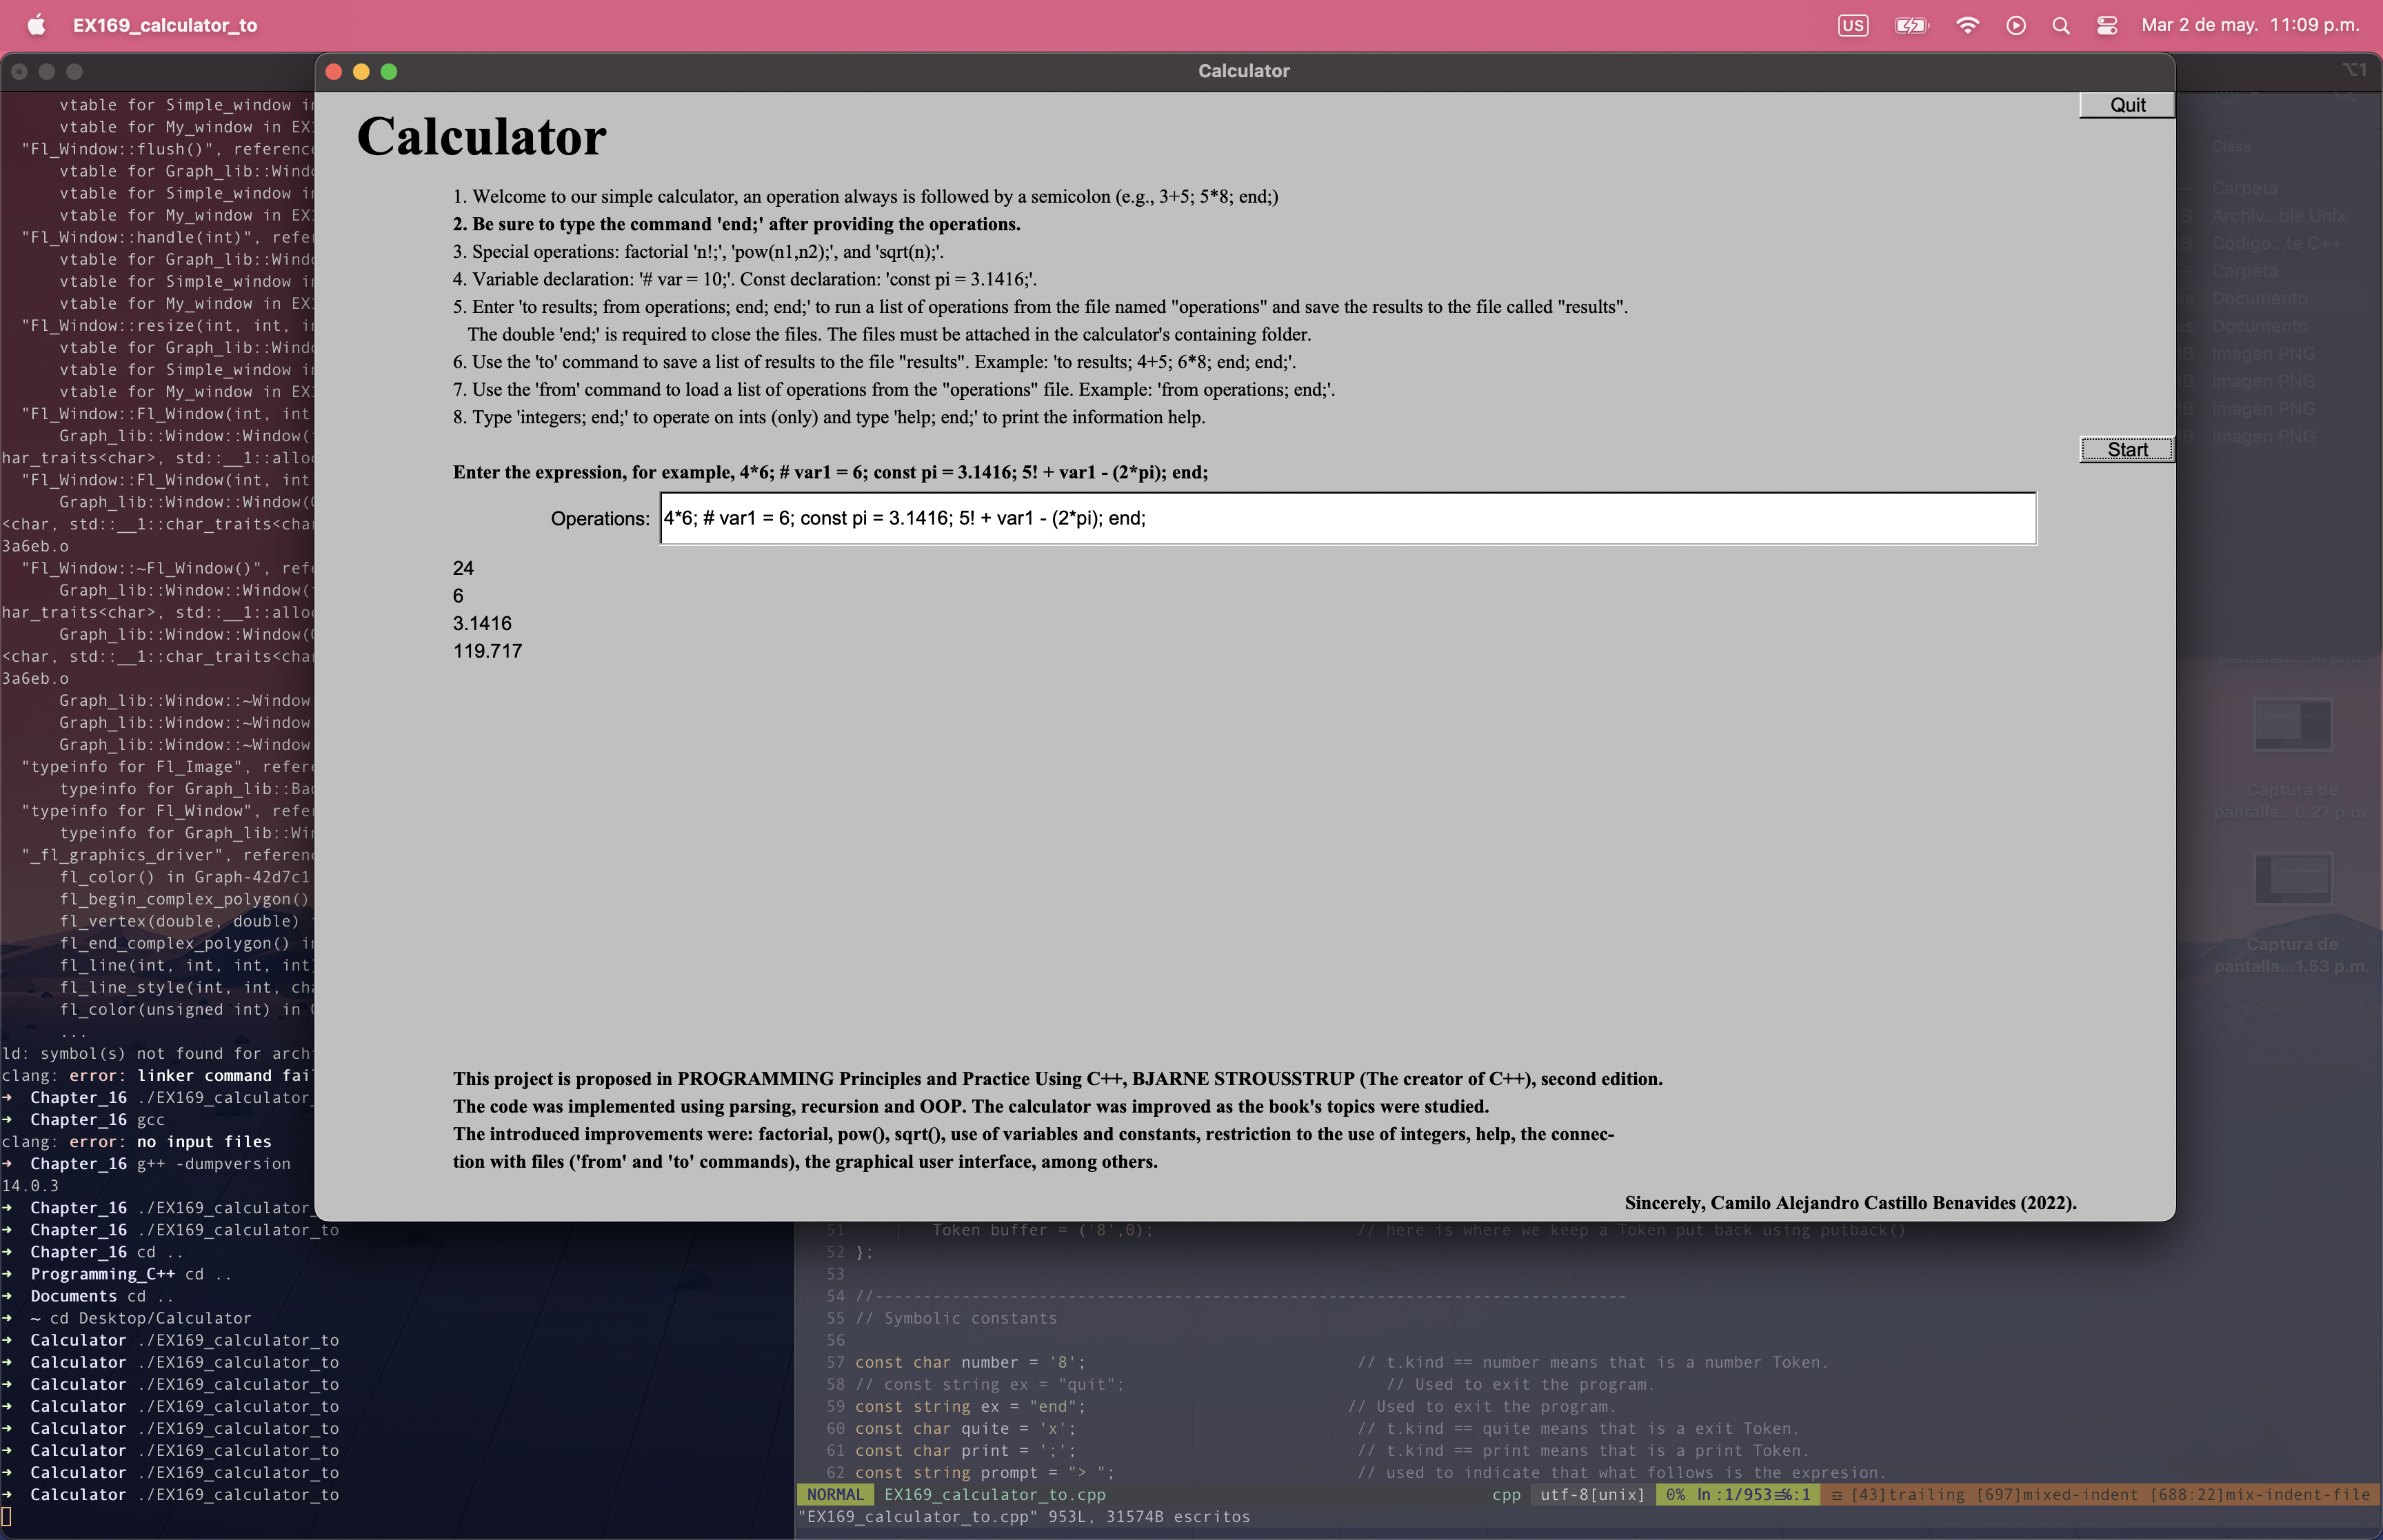Click the terminal cursor prompt at bottom

click(6, 1516)
